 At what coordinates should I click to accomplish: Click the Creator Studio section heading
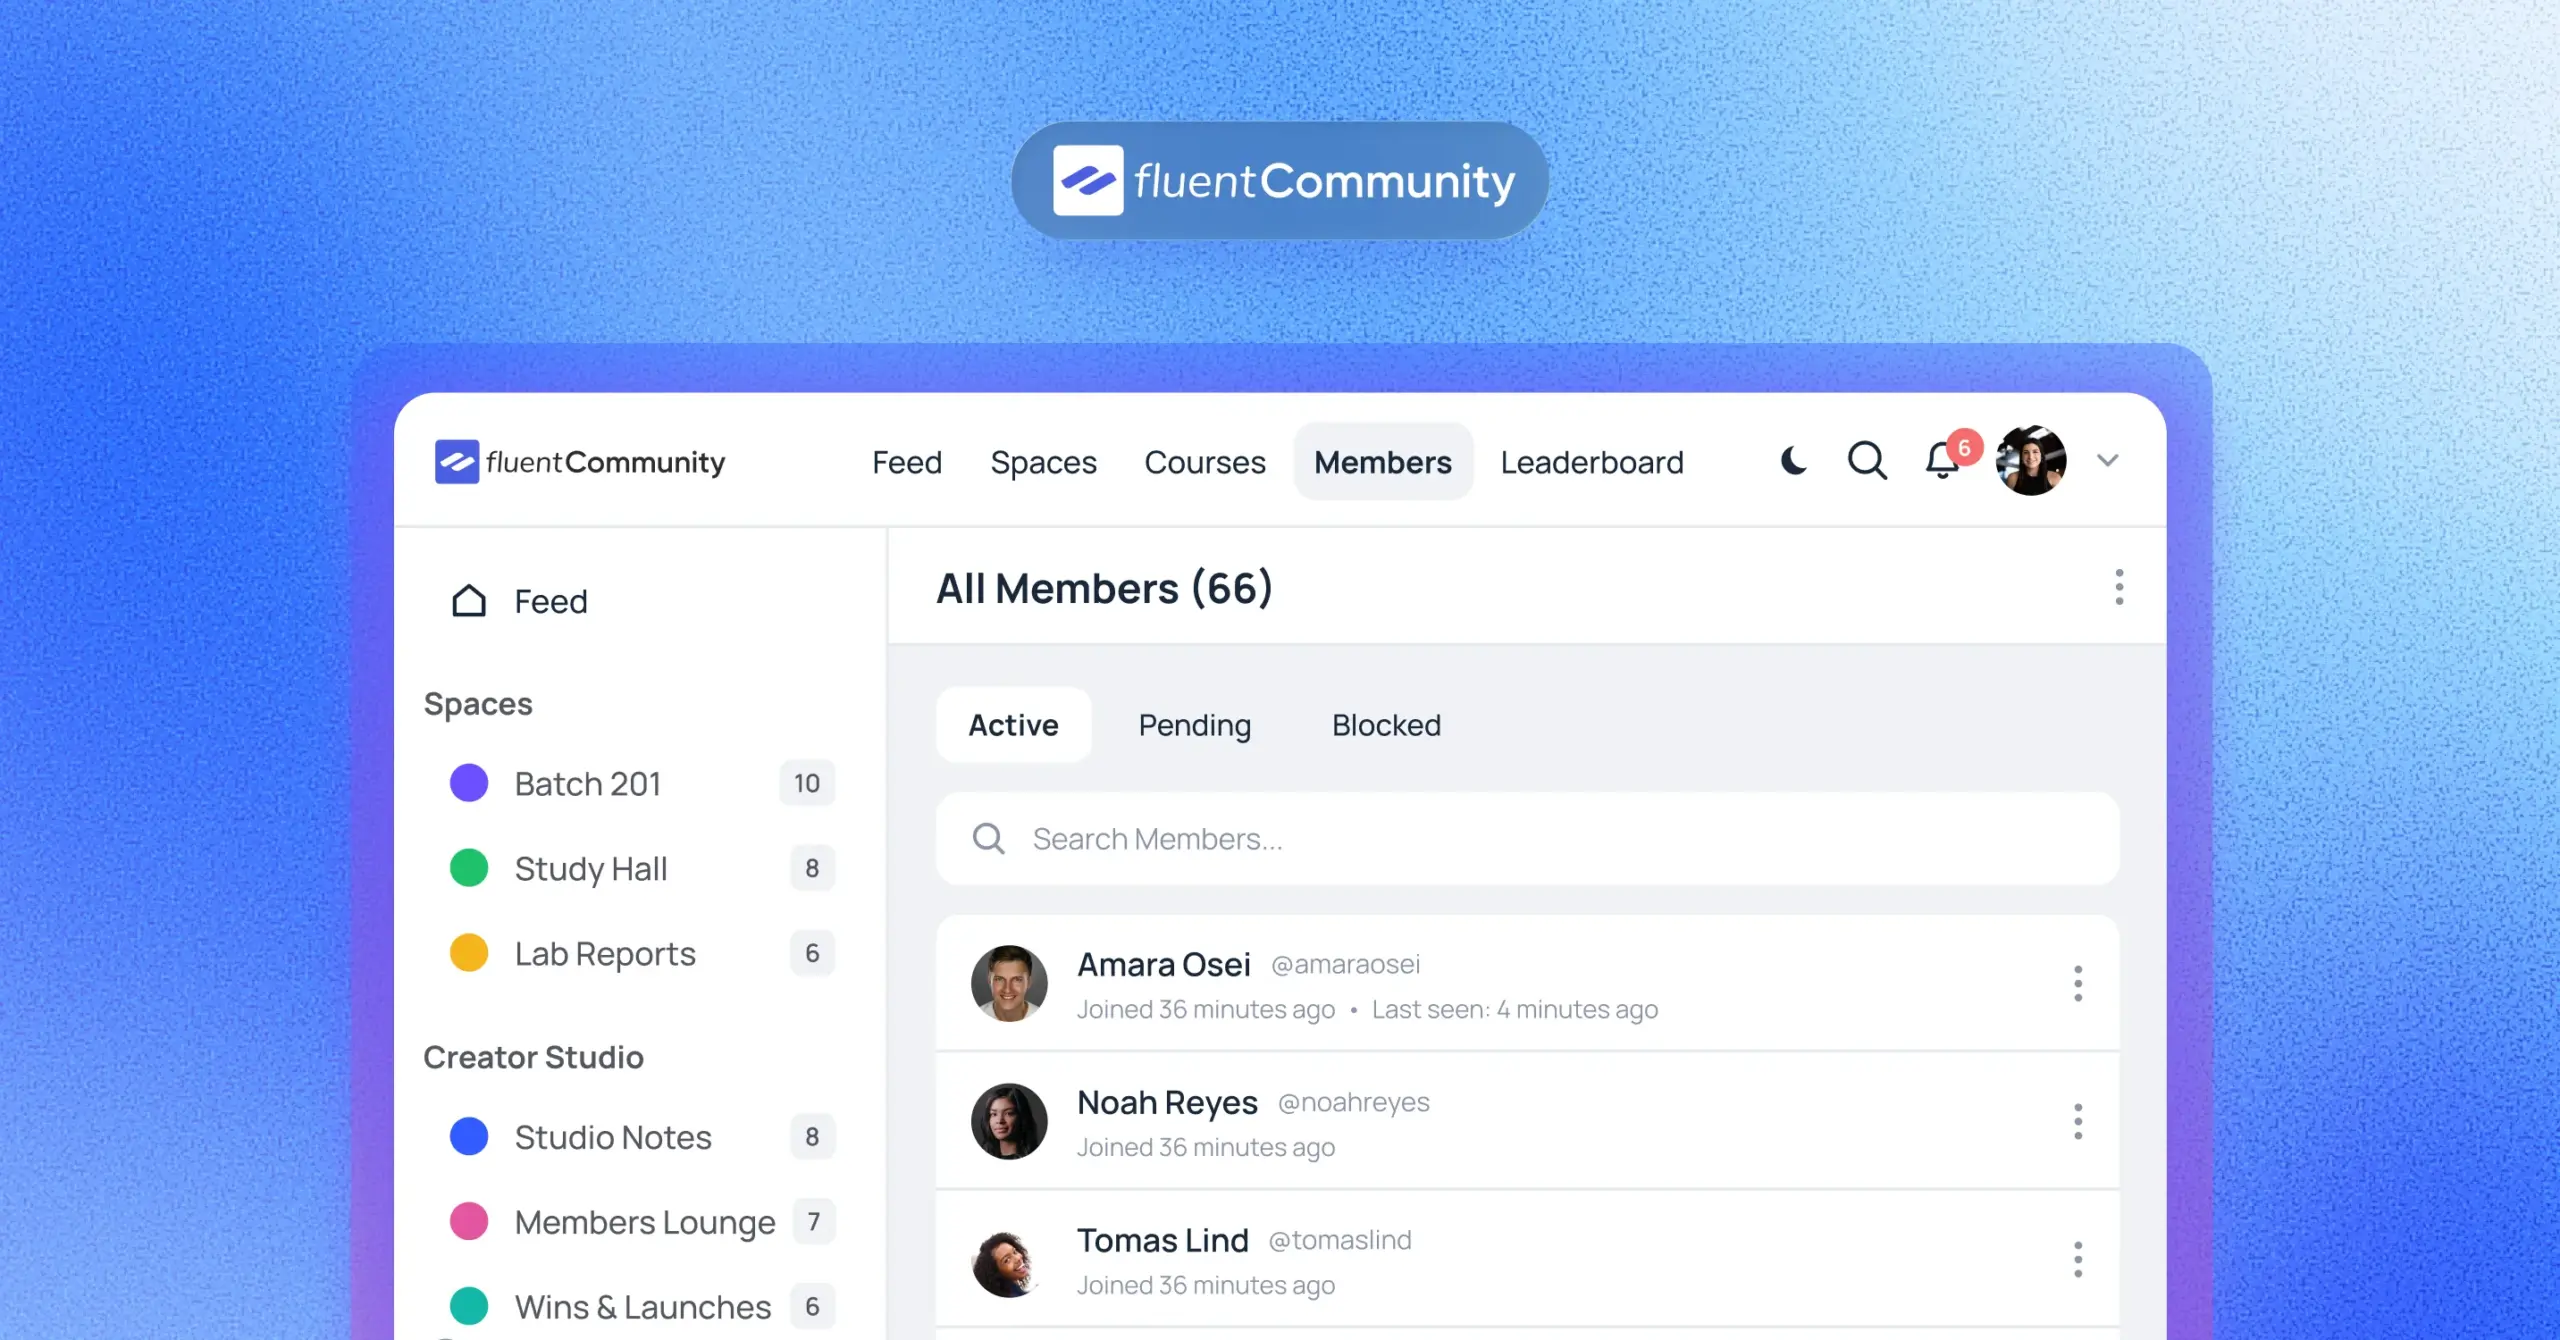coord(533,1057)
